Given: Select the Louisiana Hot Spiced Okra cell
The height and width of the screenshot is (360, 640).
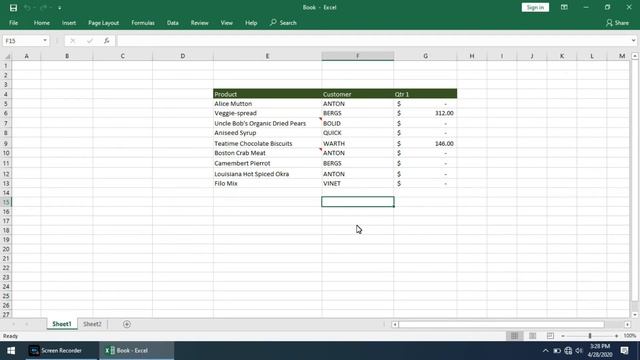Looking at the screenshot, I should pyautogui.click(x=267, y=174).
